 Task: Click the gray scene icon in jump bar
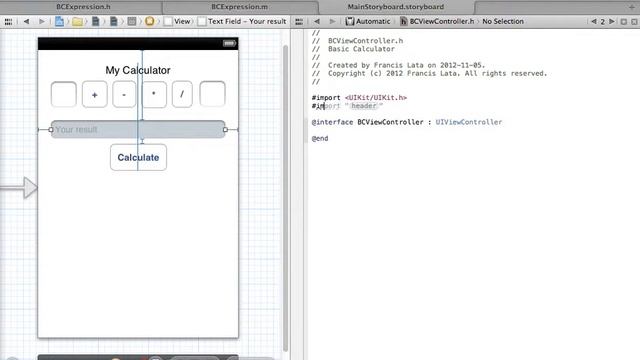click(x=132, y=21)
